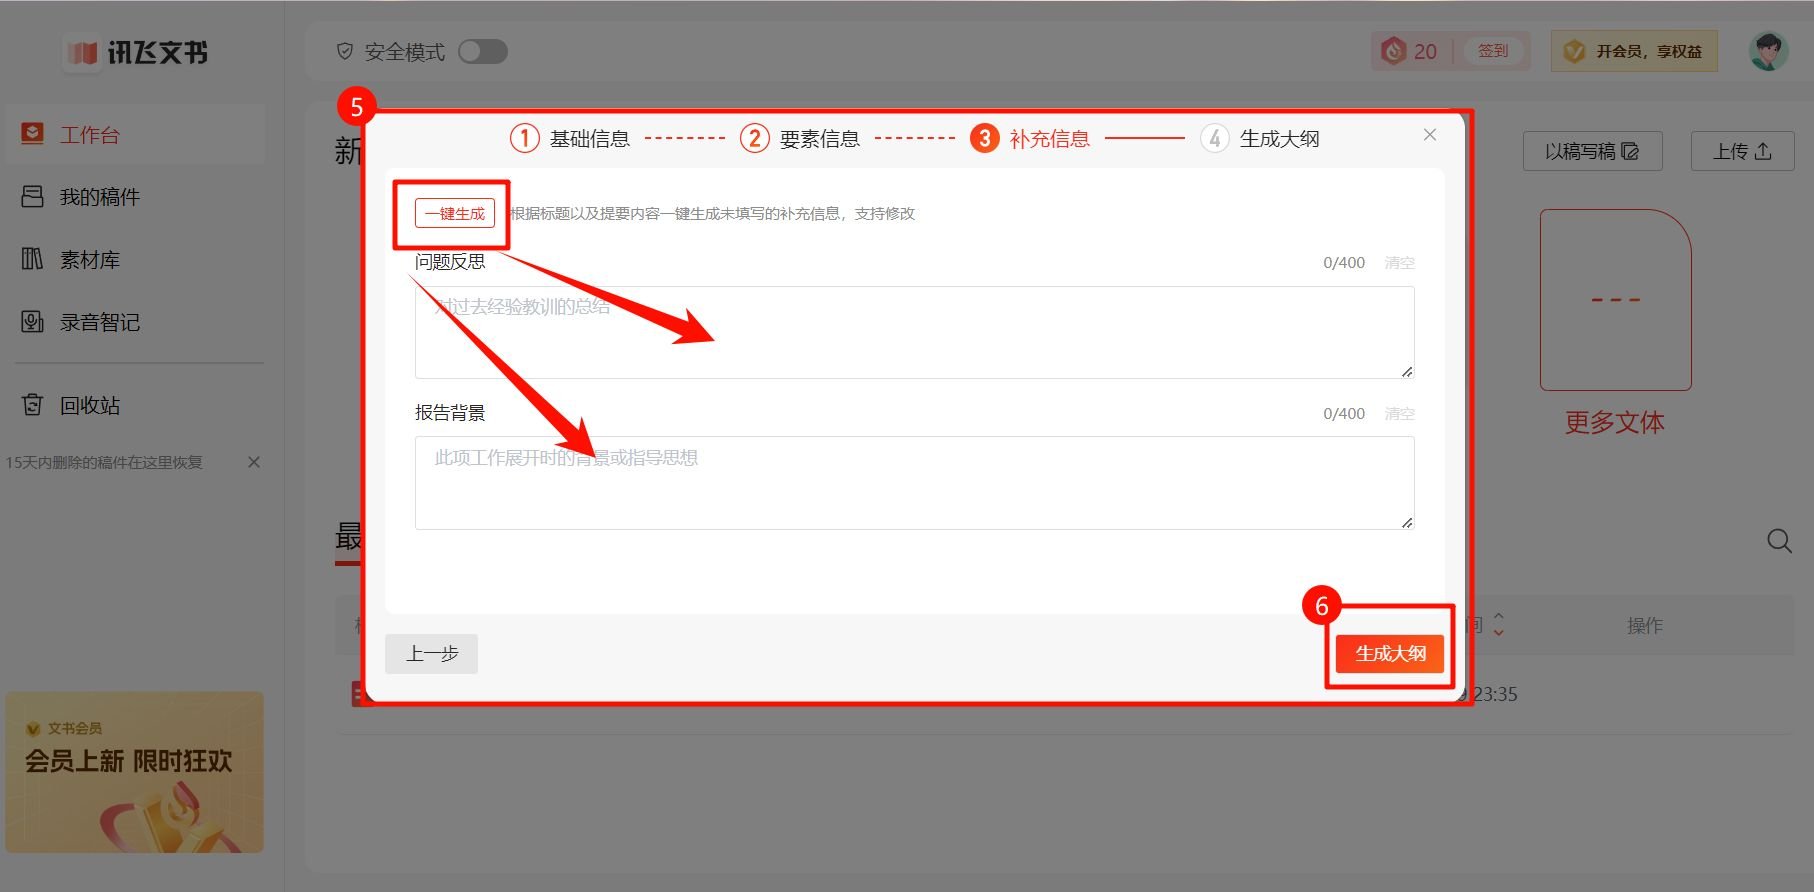The image size is (1814, 892).
Task: Open 我的稿件 from the sidebar
Action: 99,197
